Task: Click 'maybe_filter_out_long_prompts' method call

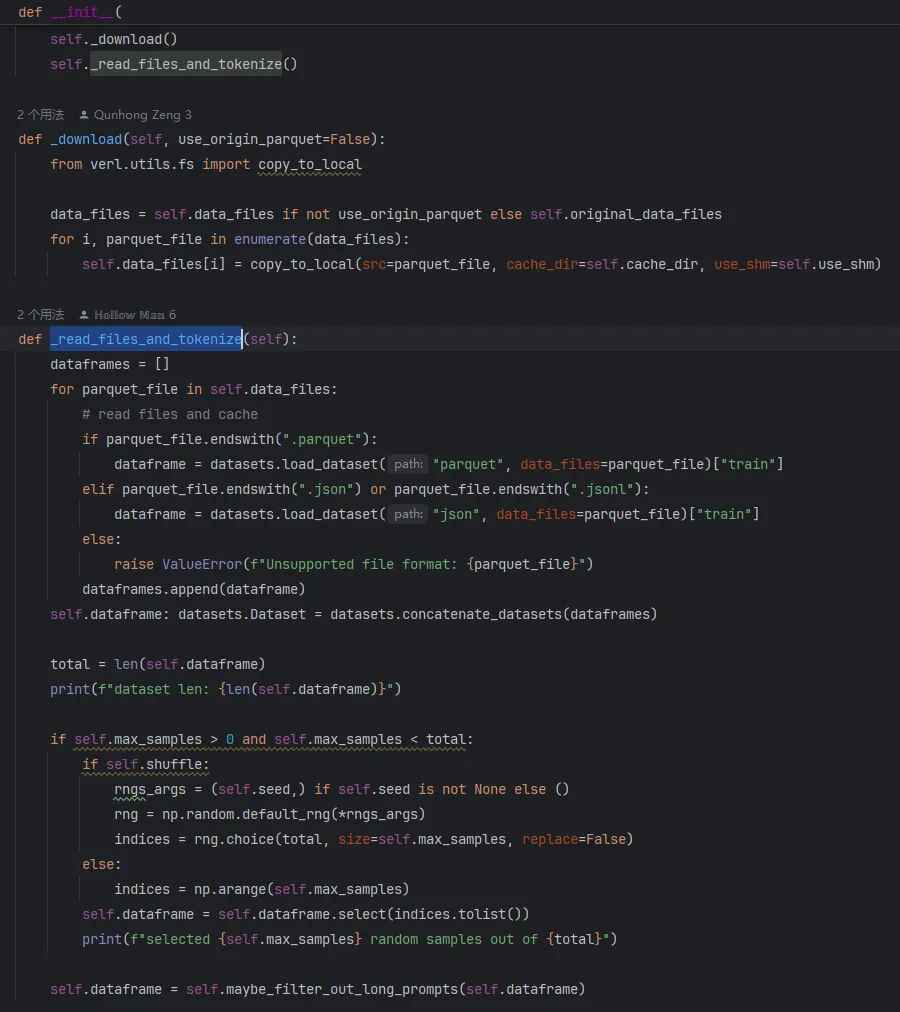Action: pos(342,989)
